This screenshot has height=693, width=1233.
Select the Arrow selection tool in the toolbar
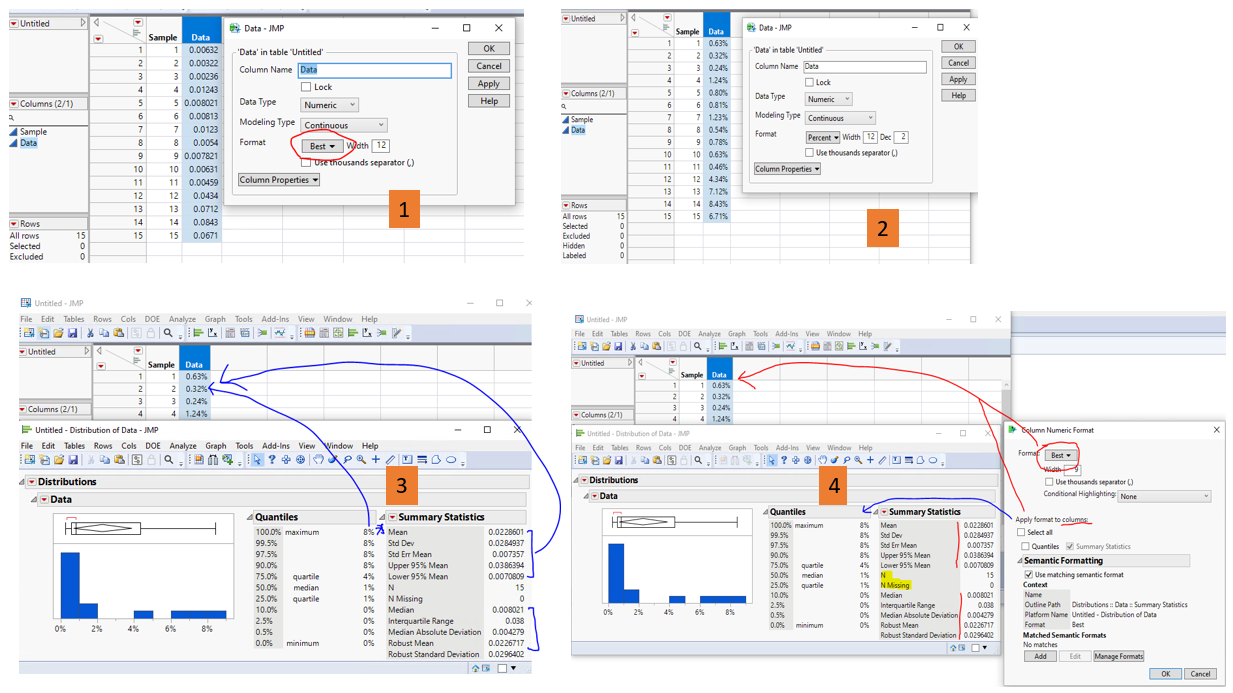[258, 459]
